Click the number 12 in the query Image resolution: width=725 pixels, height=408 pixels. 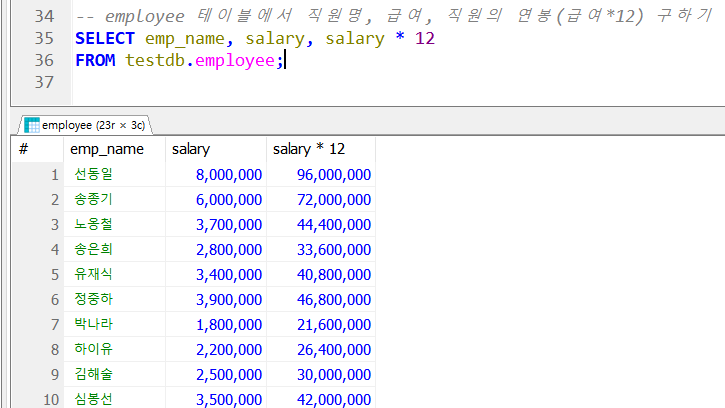point(425,38)
